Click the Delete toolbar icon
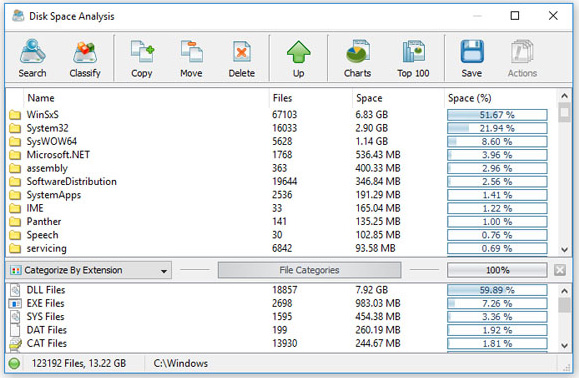Image resolution: width=579 pixels, height=378 pixels. click(241, 58)
